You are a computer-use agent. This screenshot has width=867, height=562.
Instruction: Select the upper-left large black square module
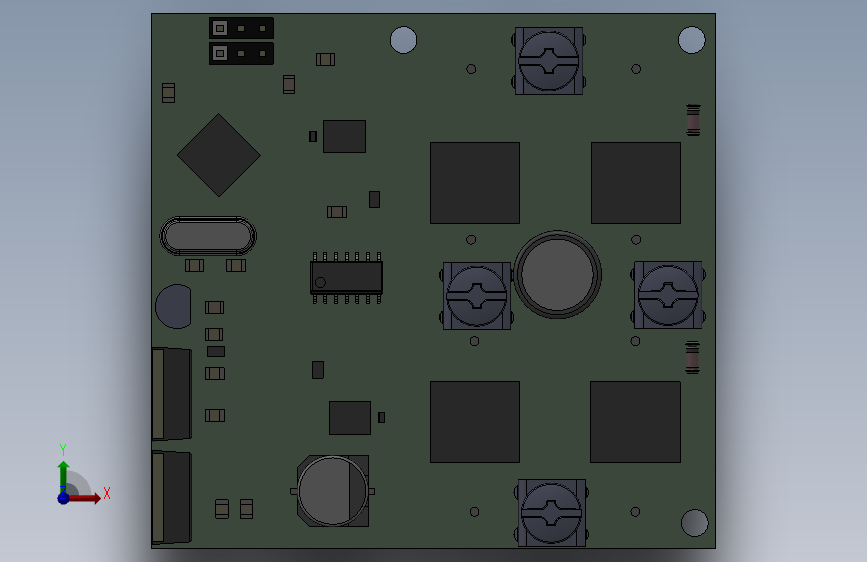point(475,183)
